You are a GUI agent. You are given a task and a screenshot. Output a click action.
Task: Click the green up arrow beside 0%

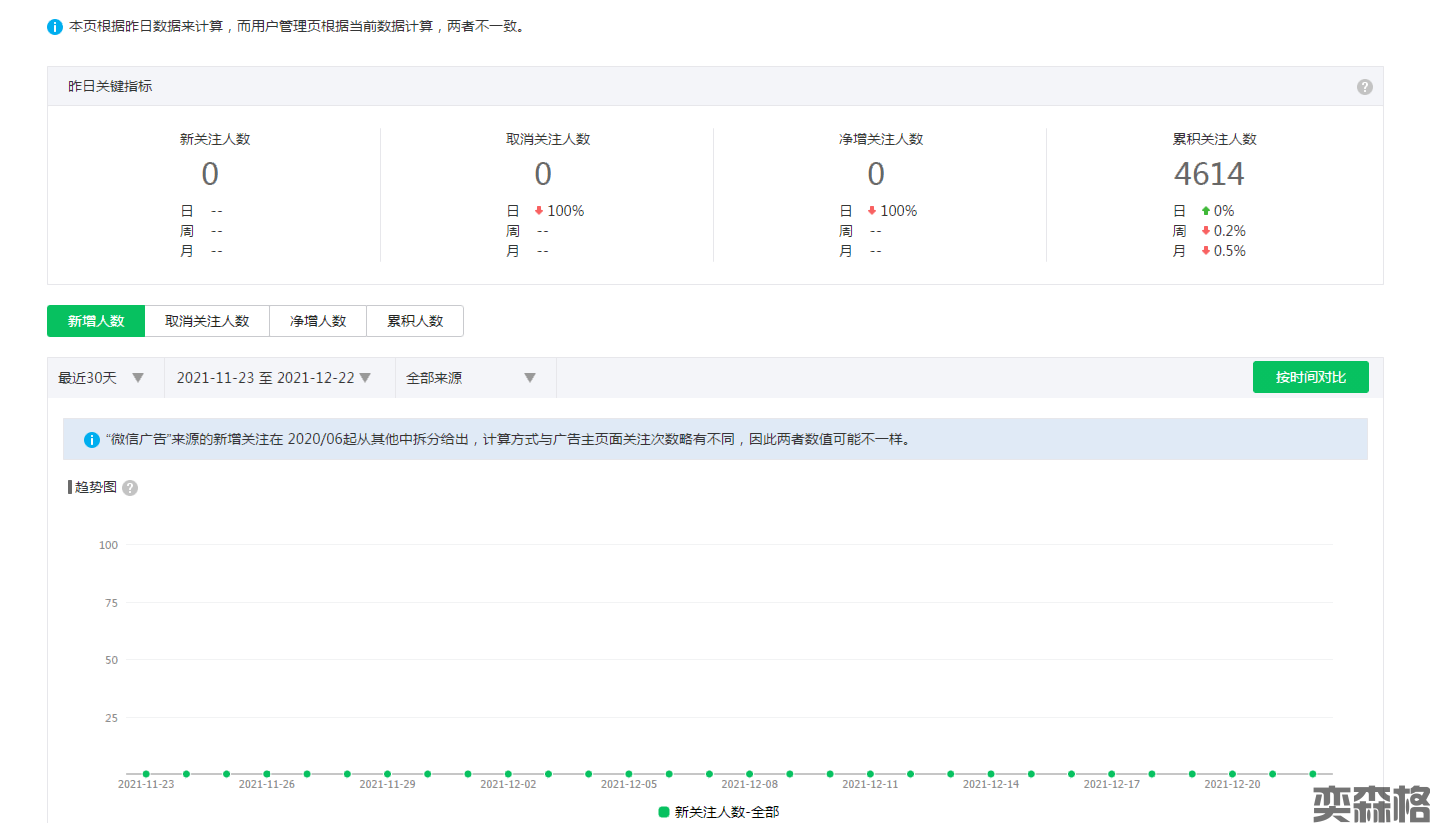(1205, 211)
